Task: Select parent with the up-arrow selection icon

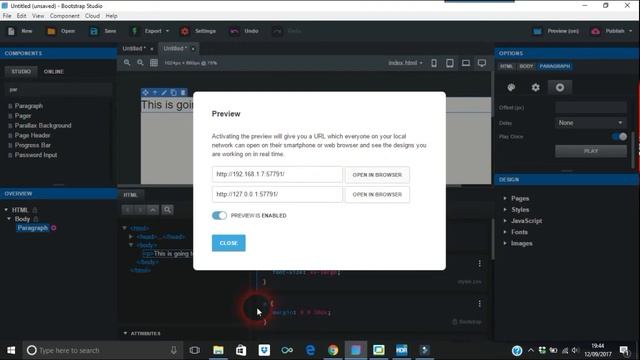Action: 155,93
